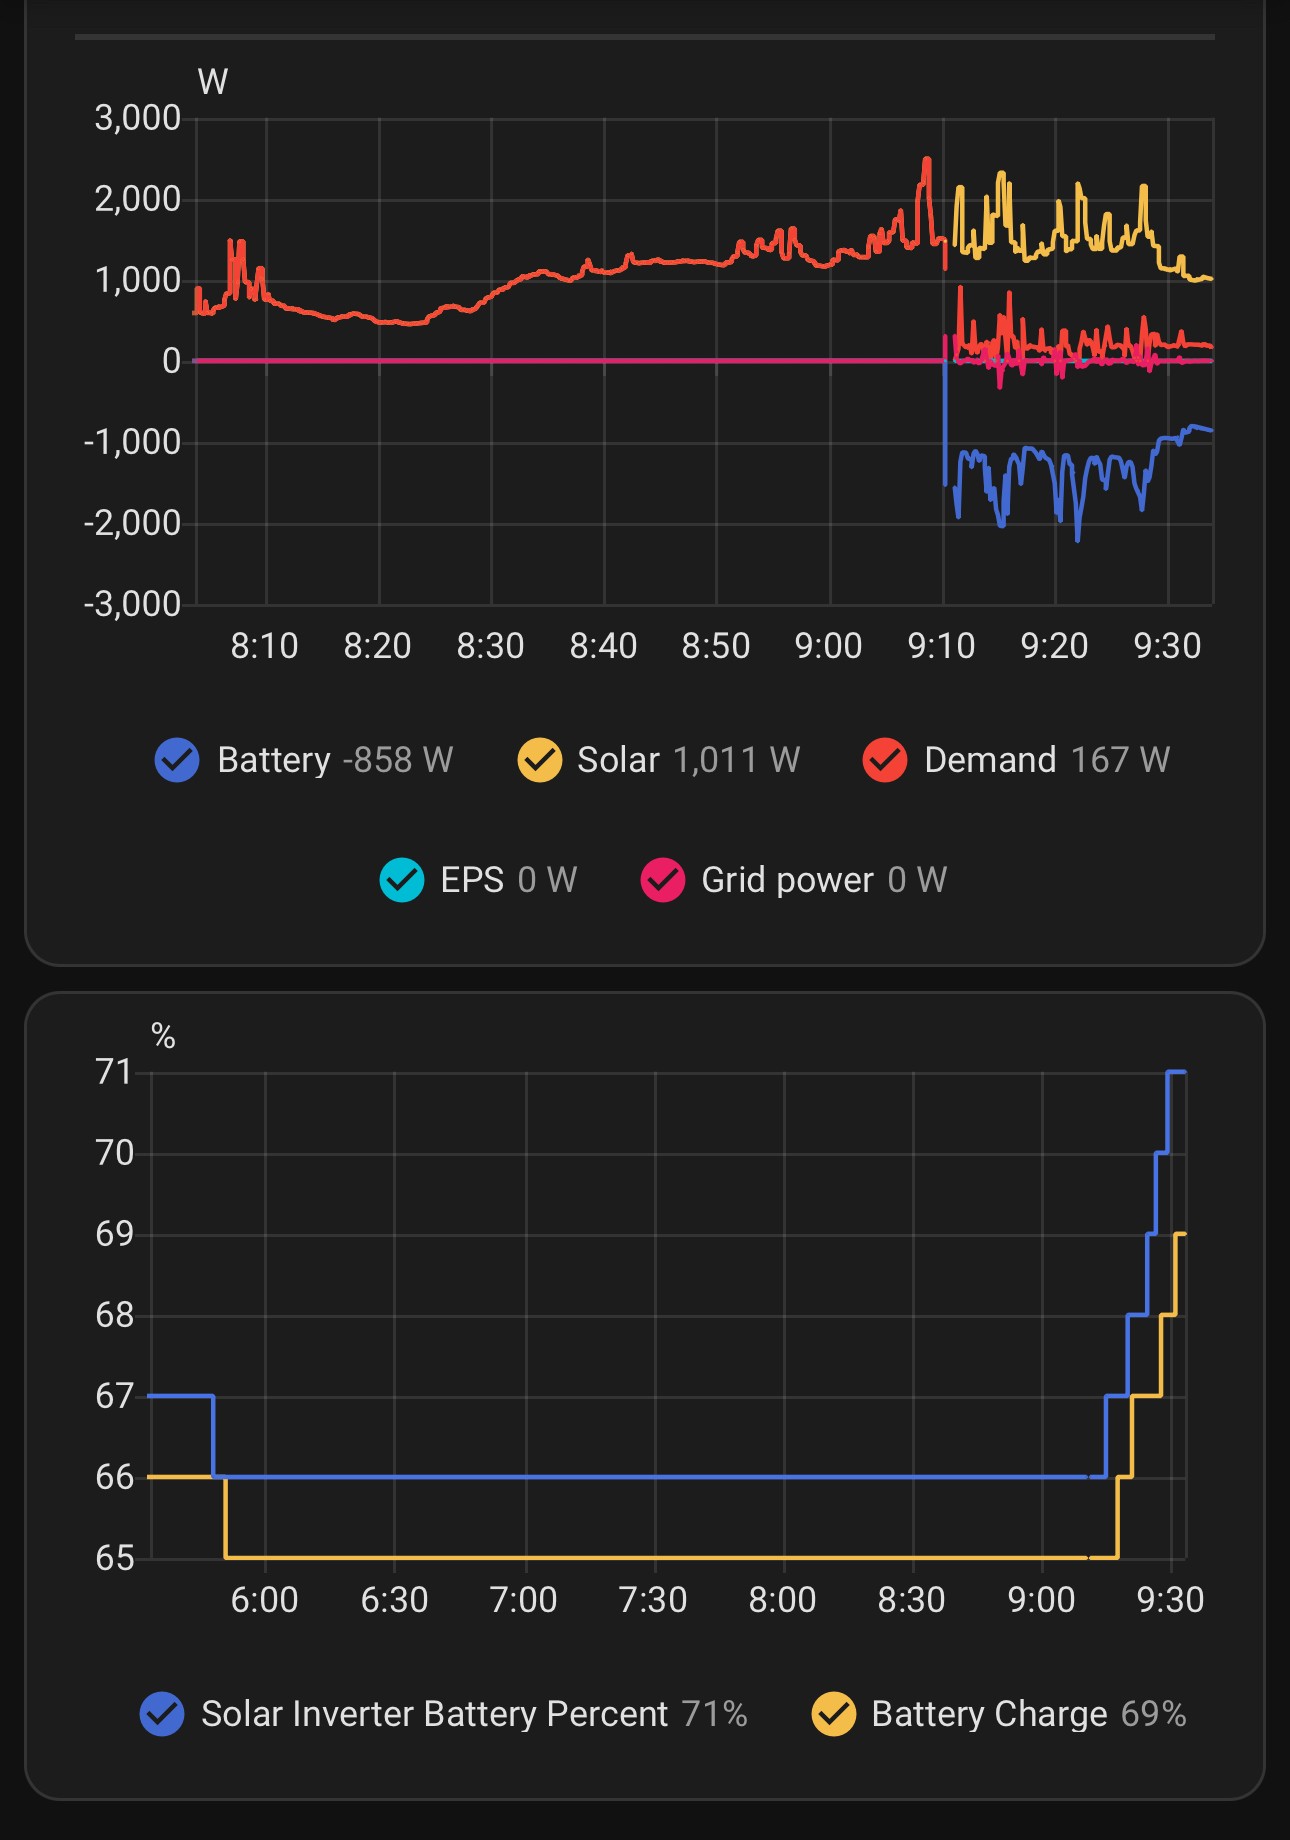The height and width of the screenshot is (1840, 1290).
Task: Click the EPS legend label
Action: click(x=472, y=880)
